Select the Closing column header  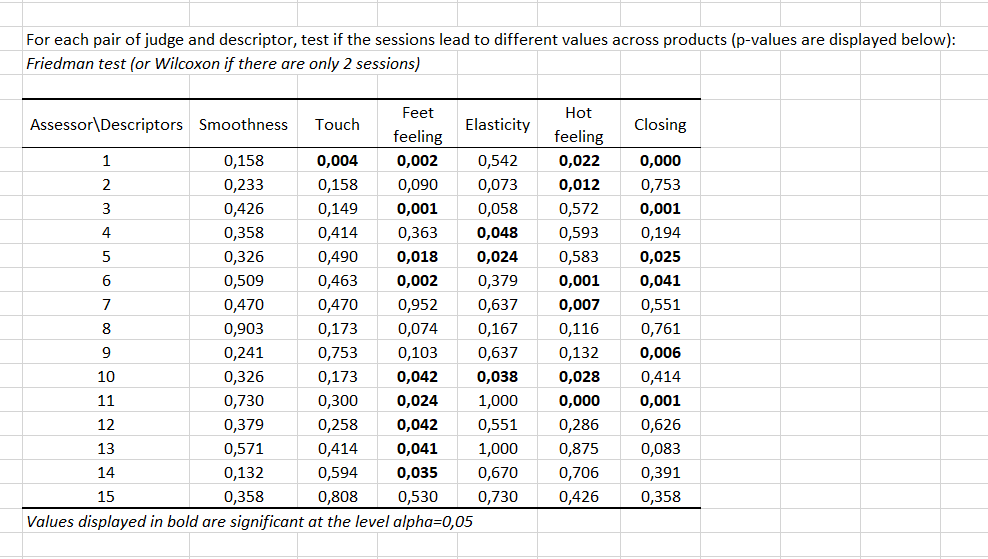(x=660, y=125)
